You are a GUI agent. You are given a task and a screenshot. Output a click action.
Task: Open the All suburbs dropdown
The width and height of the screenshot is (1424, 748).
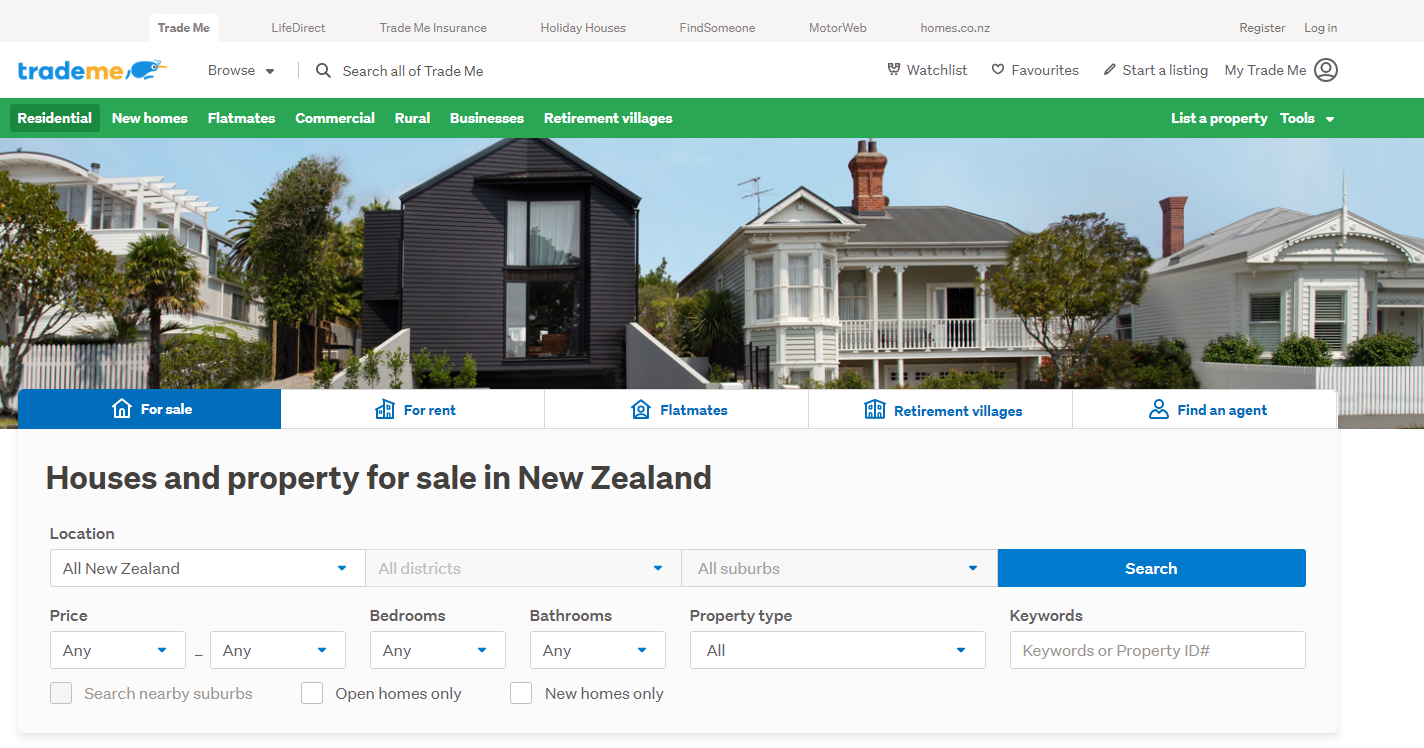[839, 568]
